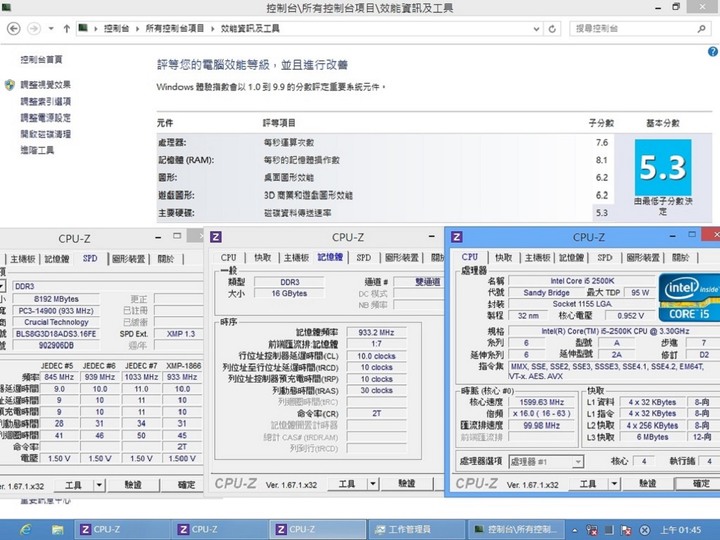Click 驗證 button in middle CPU-Z window
The height and width of the screenshot is (540, 720).
pyautogui.click(x=407, y=484)
